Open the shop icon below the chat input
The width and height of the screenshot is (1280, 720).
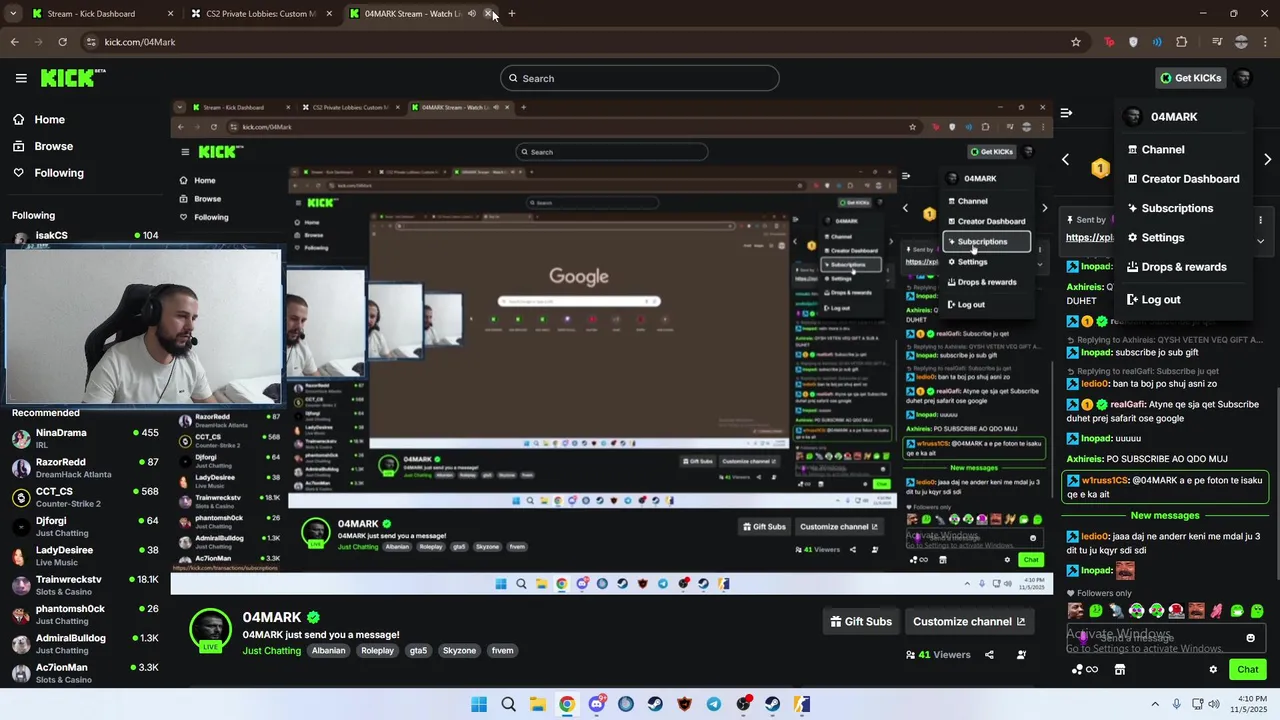1120,669
